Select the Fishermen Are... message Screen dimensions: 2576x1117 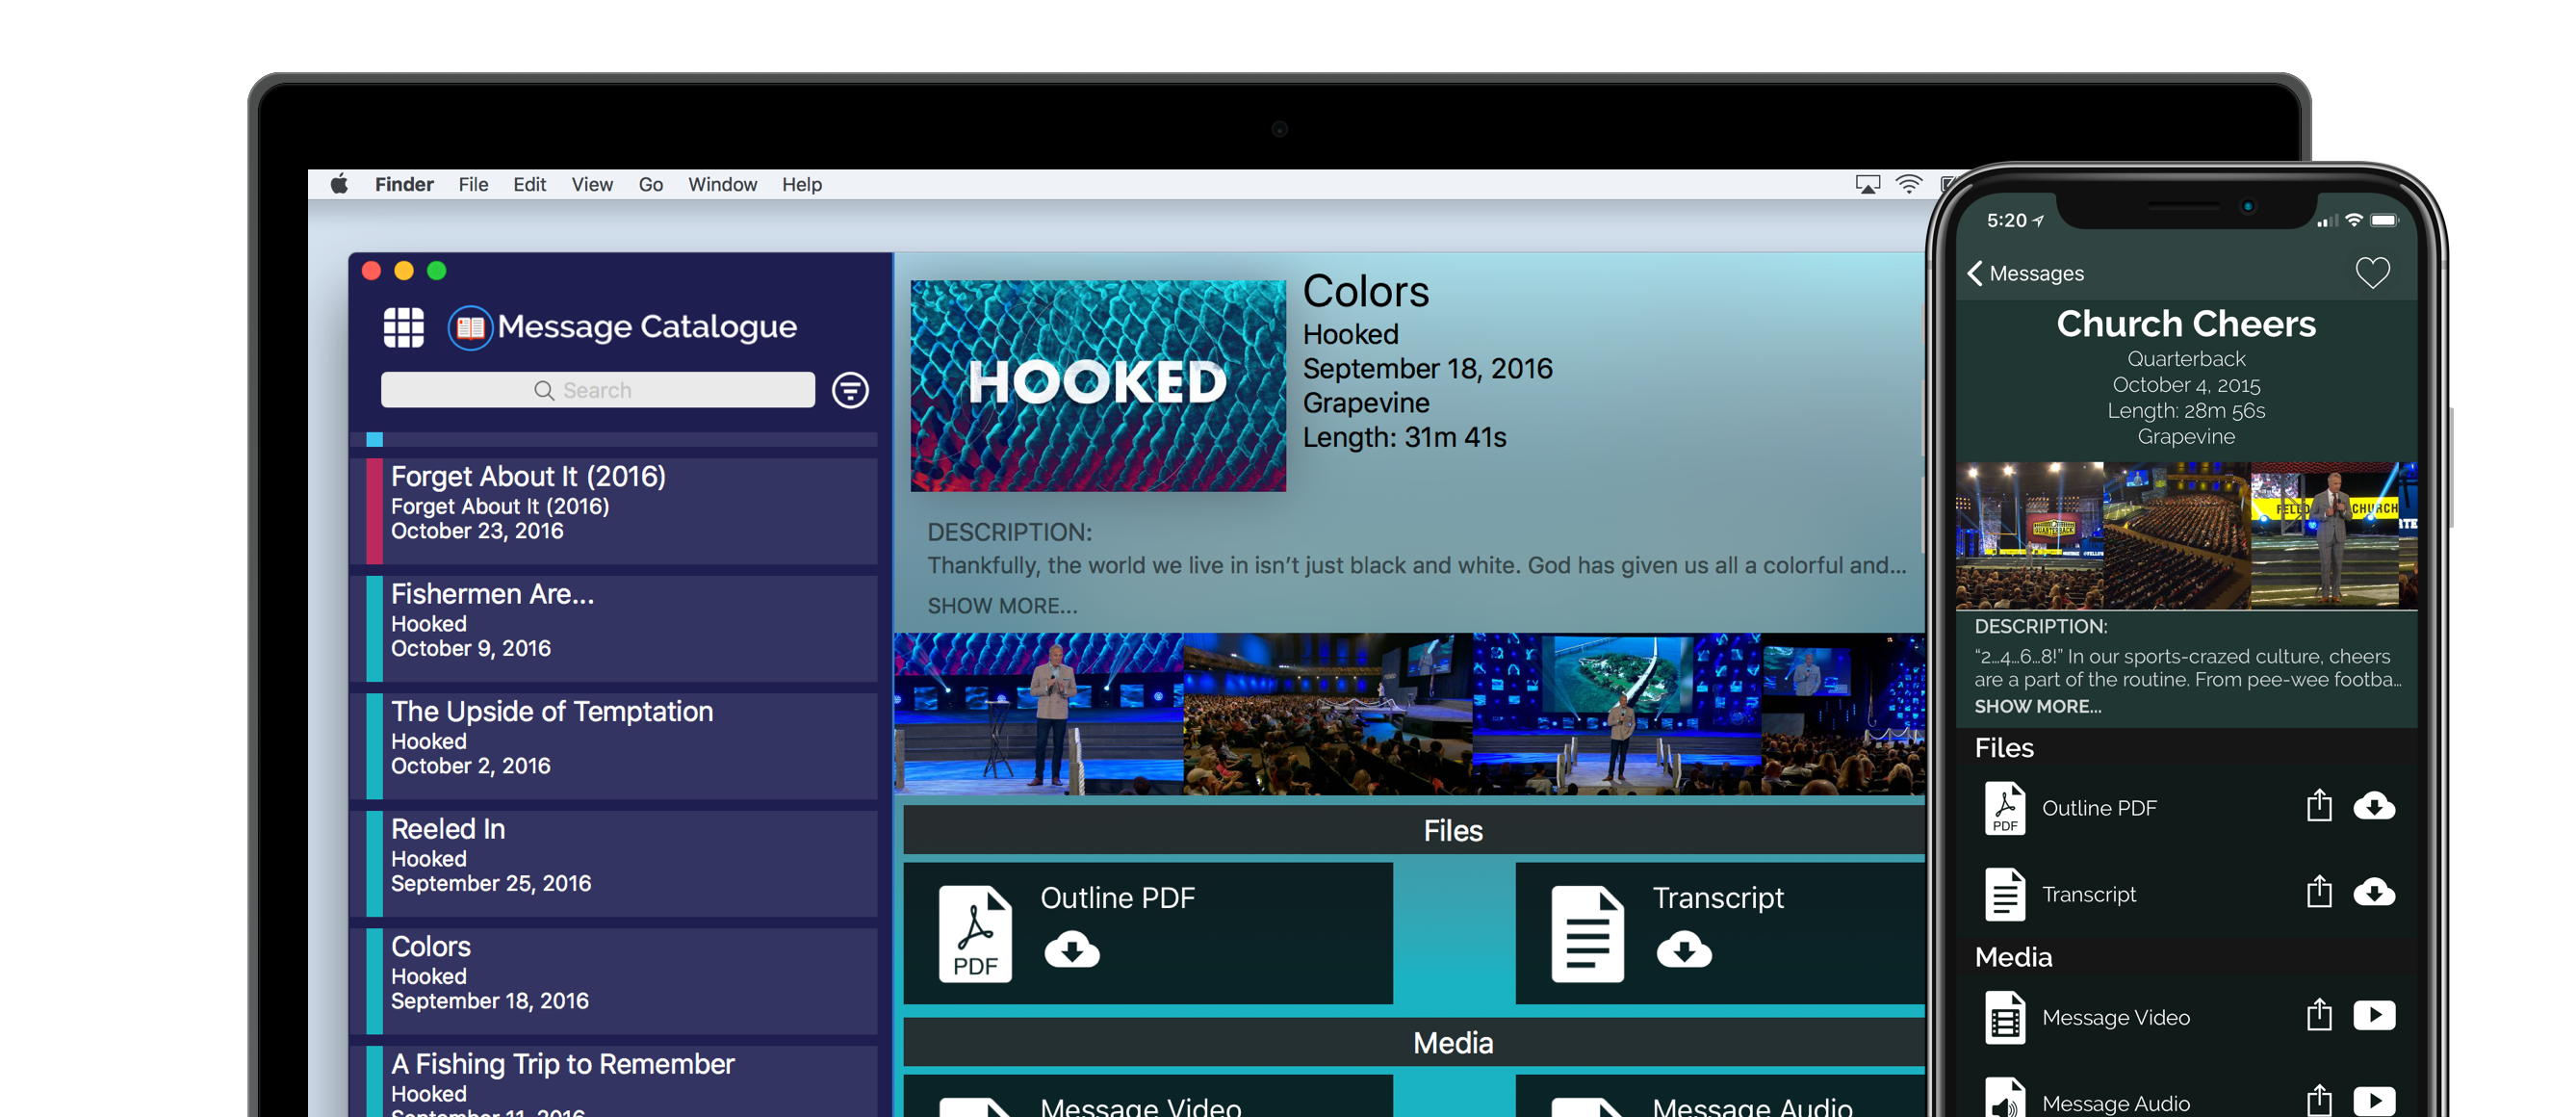[613, 628]
